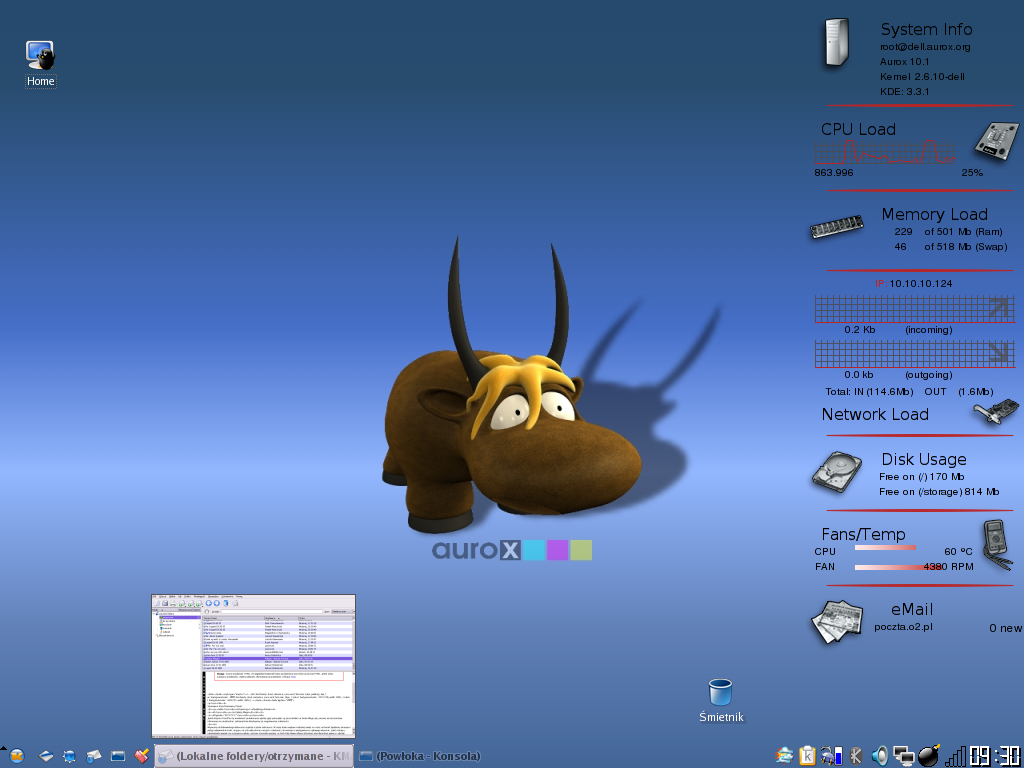Switch to the Powłoka - Konsola taskbar entry
Screen dimensions: 1024x768
click(x=420, y=756)
